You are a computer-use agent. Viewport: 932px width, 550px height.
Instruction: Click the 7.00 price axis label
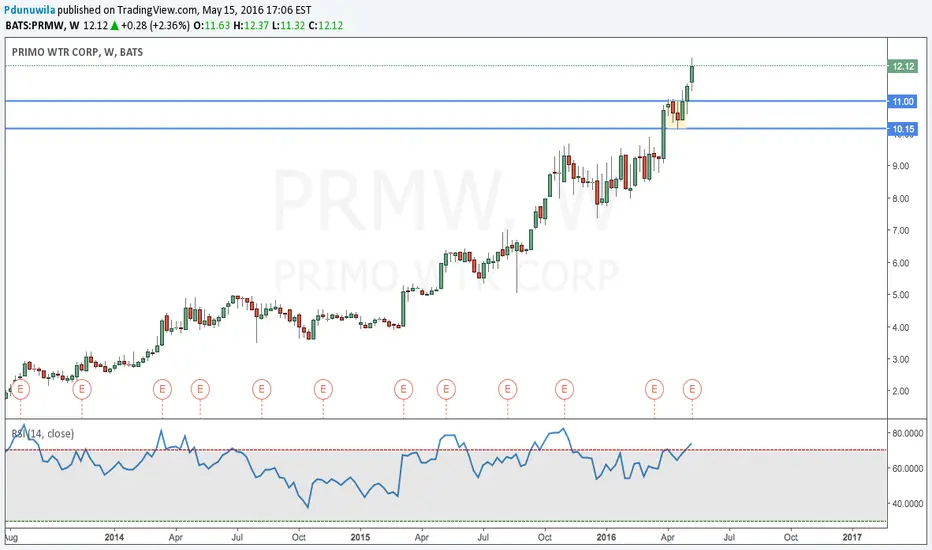[x=900, y=231]
